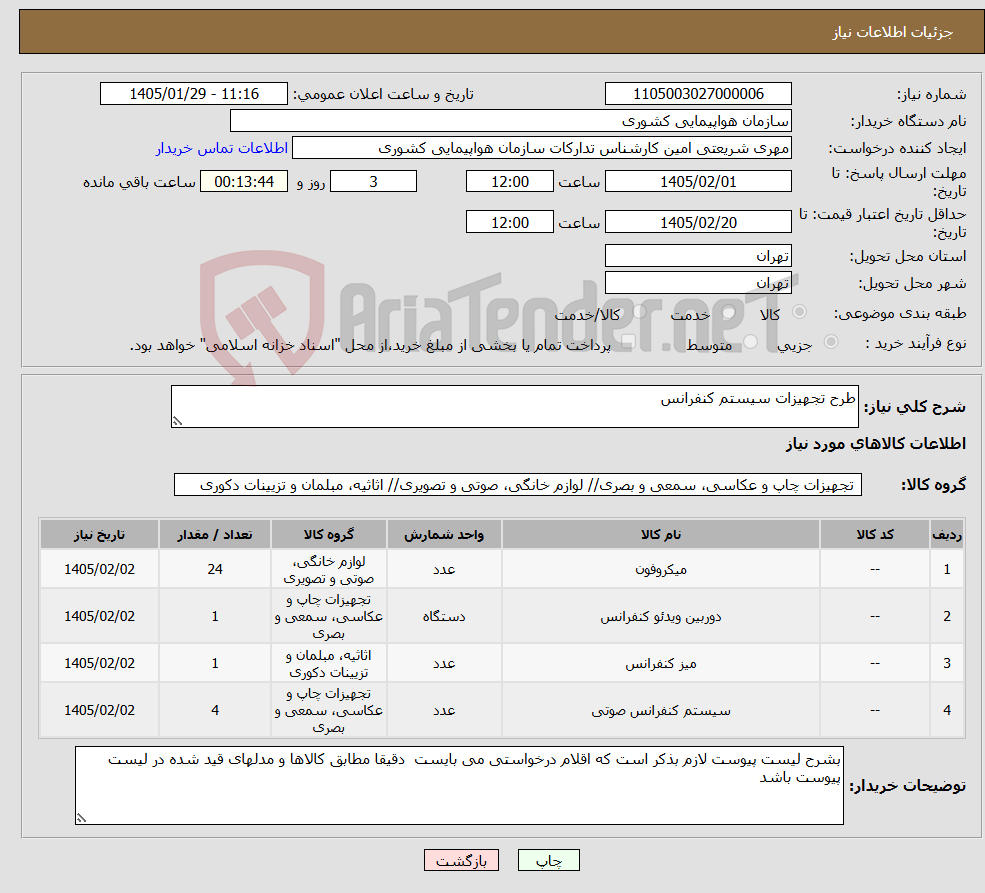Image resolution: width=985 pixels, height=893 pixels.
Task: Click the delivery province field تهران
Action: pos(698,256)
